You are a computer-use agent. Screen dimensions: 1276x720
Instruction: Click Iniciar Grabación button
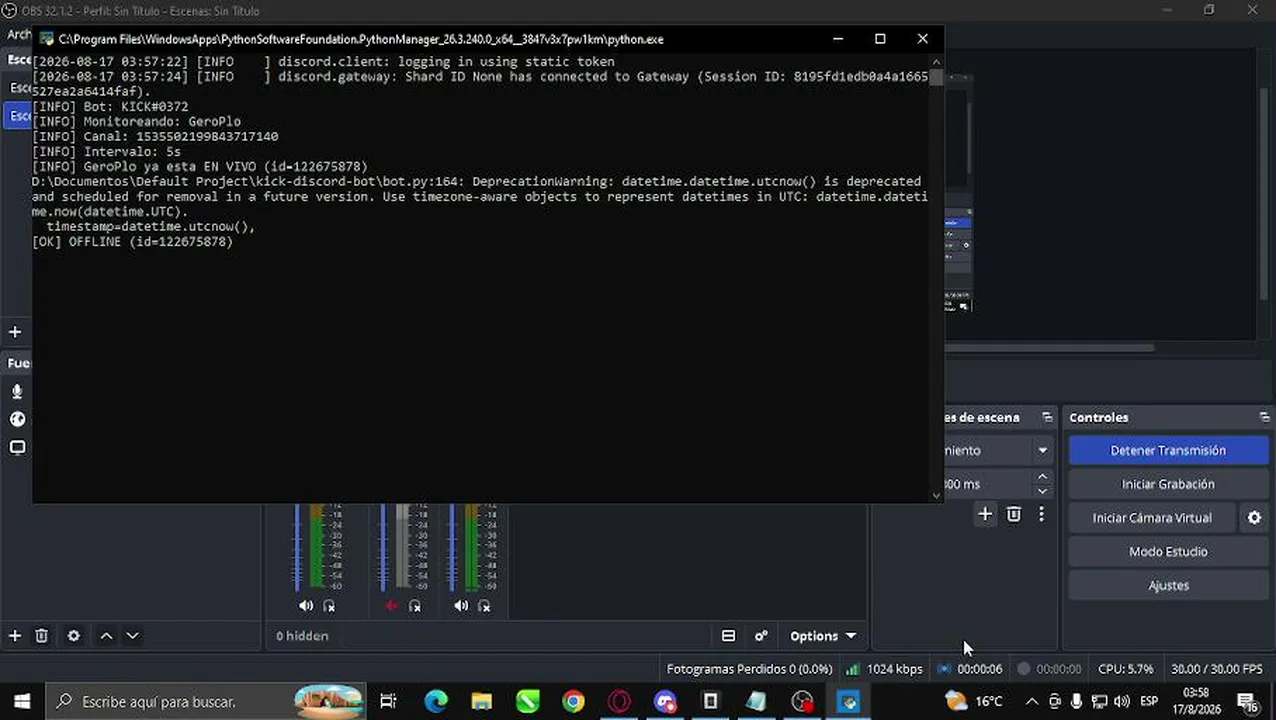tap(1168, 484)
